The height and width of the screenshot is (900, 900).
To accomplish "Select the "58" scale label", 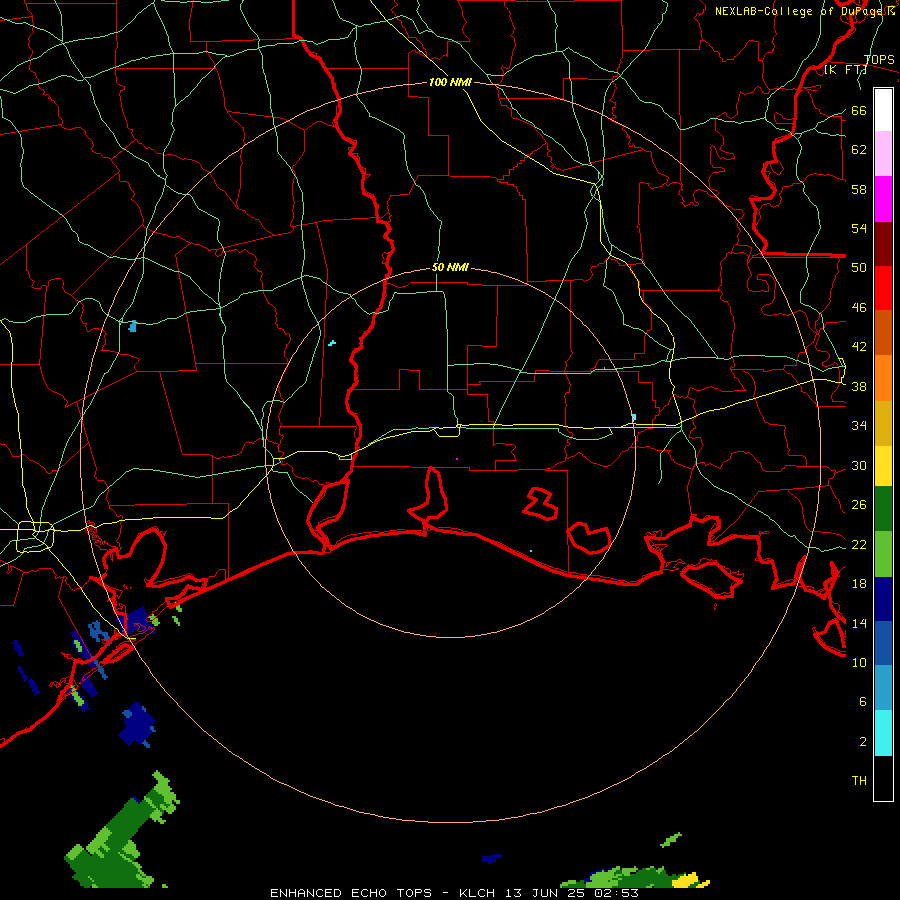I will coord(859,189).
